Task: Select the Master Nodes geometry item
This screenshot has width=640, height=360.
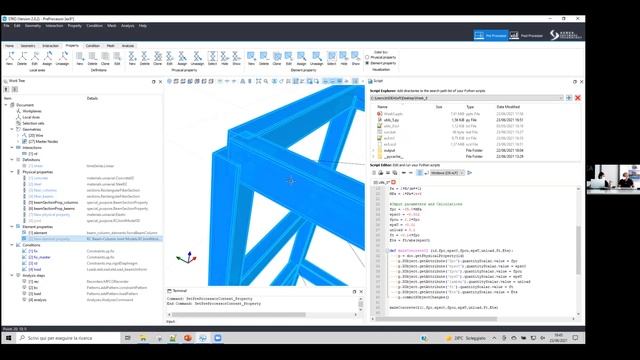Action: point(43,142)
